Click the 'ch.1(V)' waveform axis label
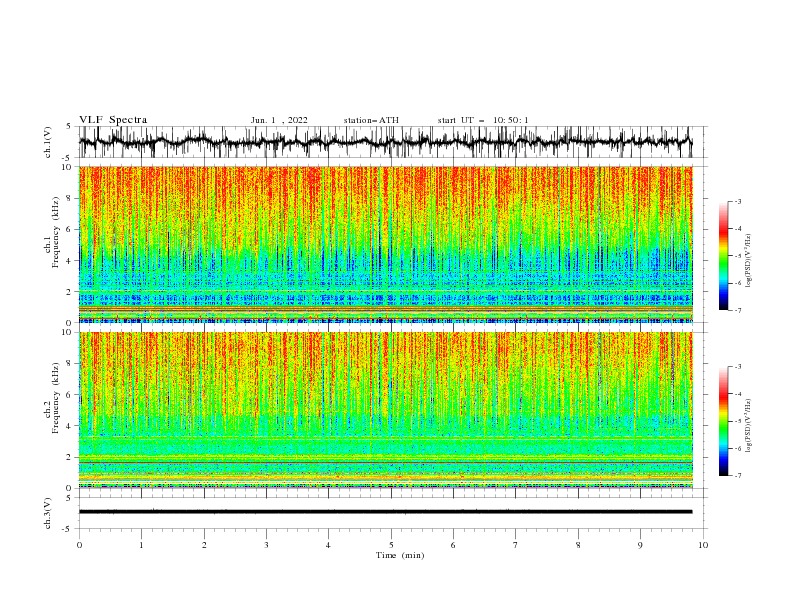The width and height of the screenshot is (792, 612). click(x=48, y=142)
